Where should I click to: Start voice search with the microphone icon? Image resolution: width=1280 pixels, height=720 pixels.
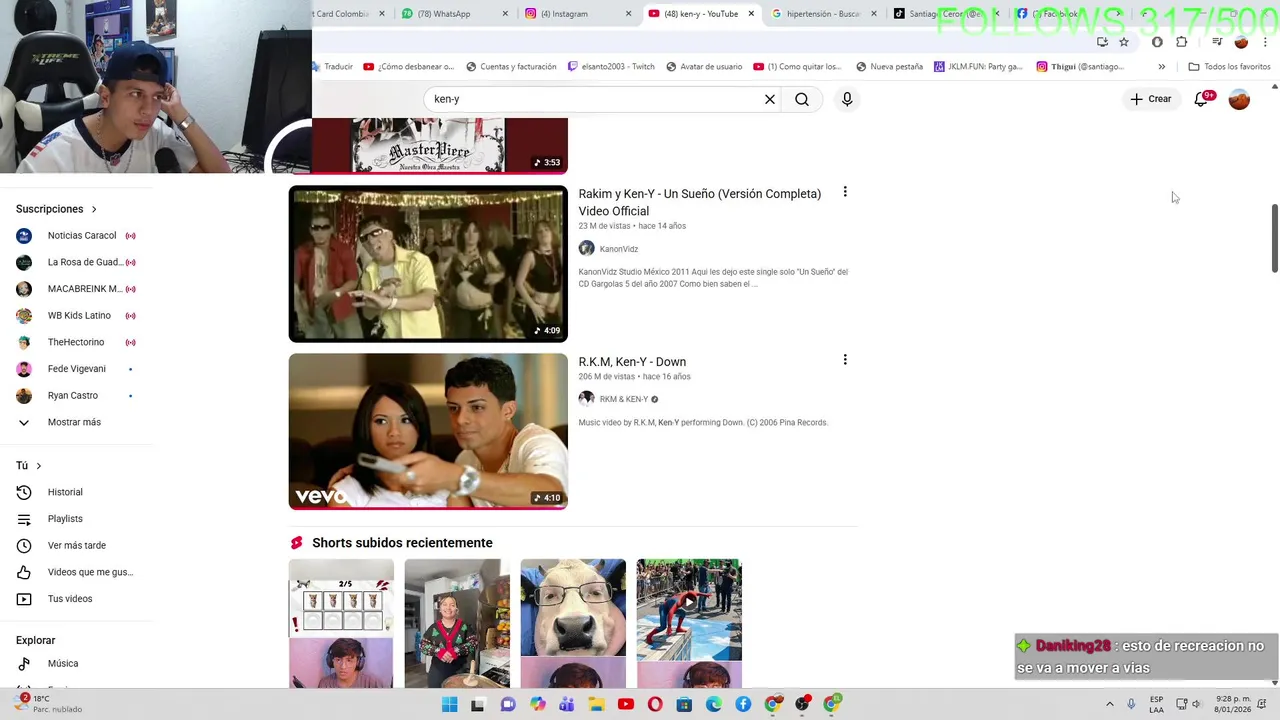point(847,99)
